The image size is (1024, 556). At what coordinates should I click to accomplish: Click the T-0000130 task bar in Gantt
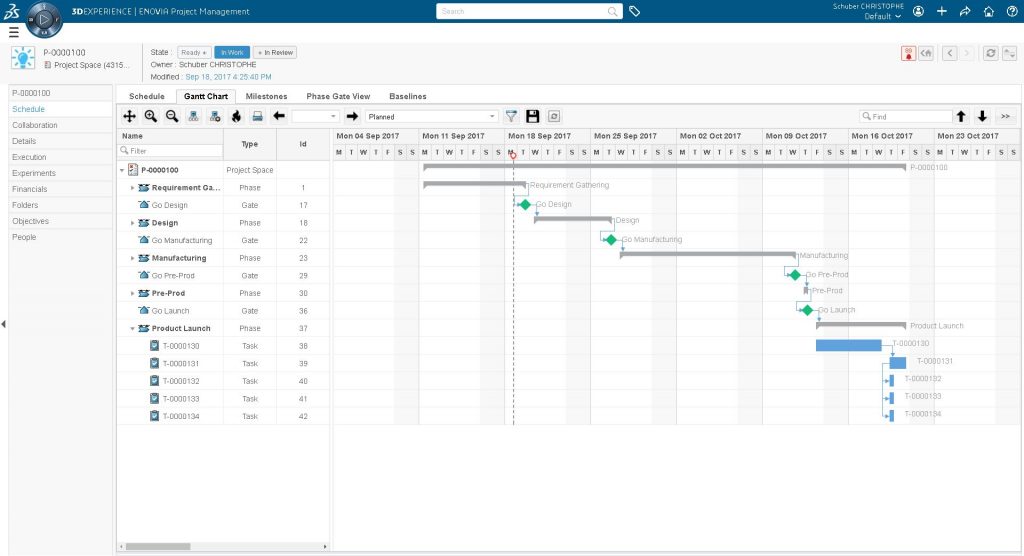point(848,345)
